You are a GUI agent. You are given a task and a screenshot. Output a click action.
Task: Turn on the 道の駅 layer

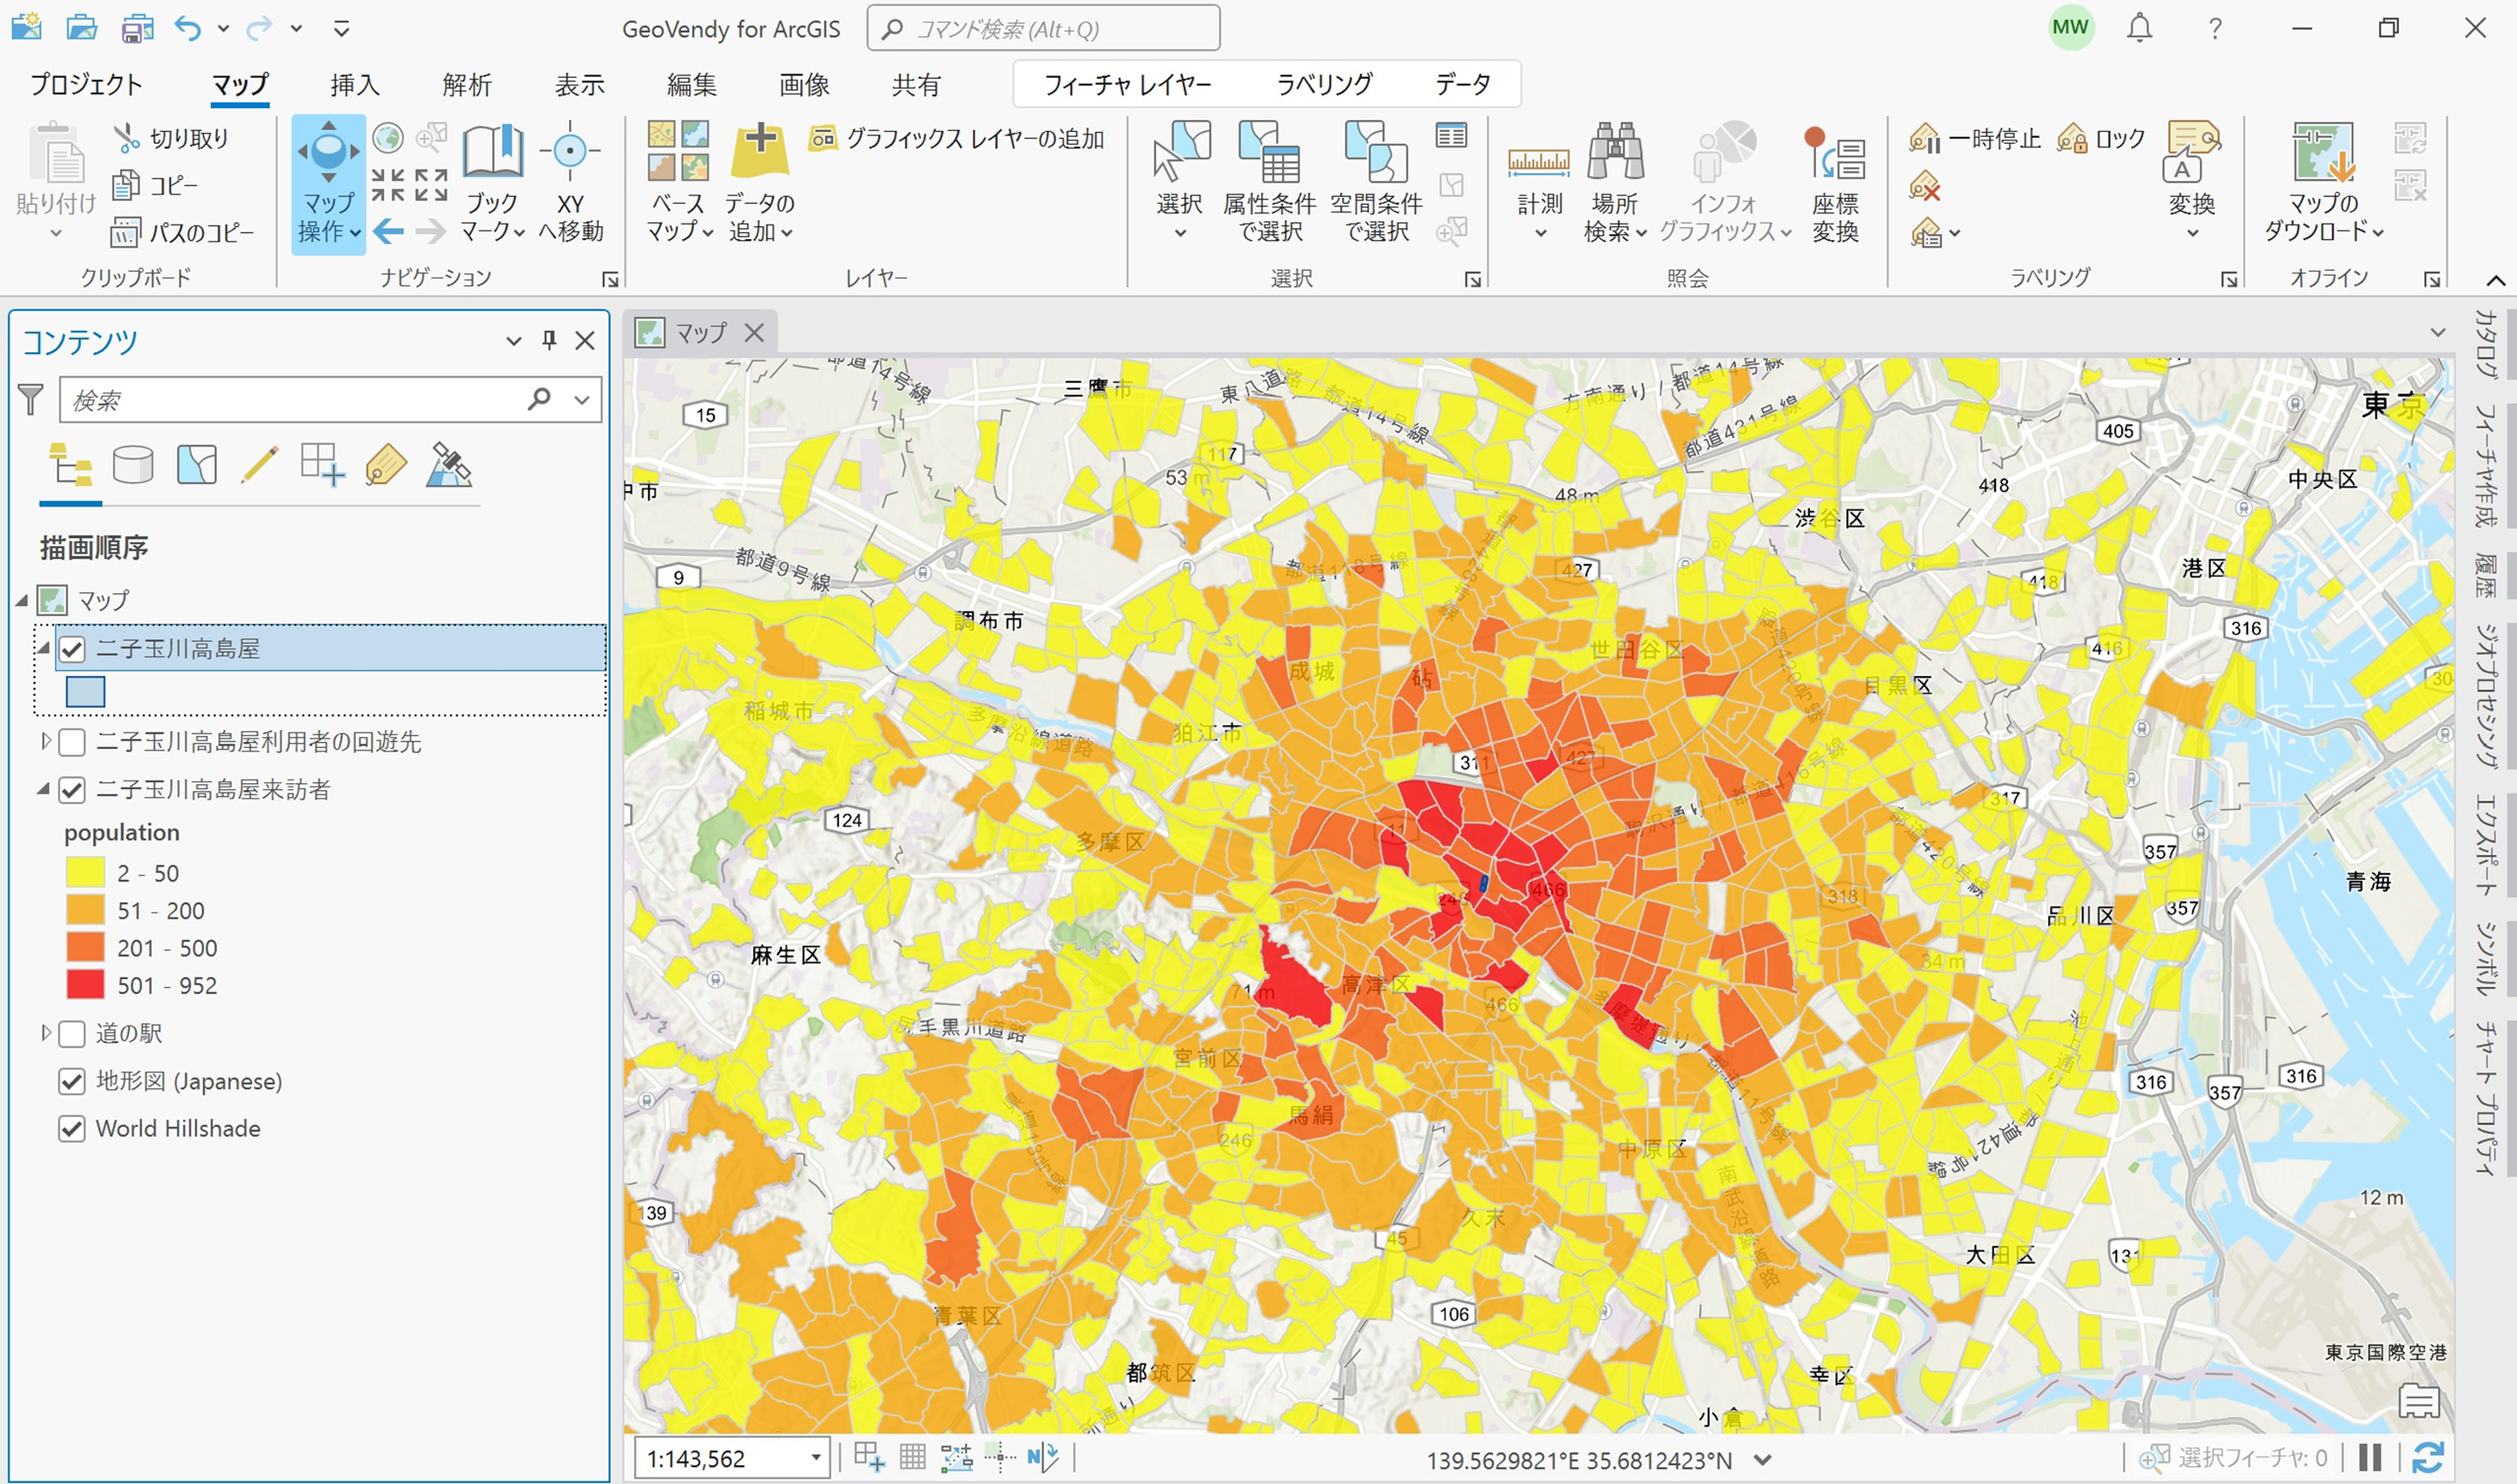coord(72,1034)
